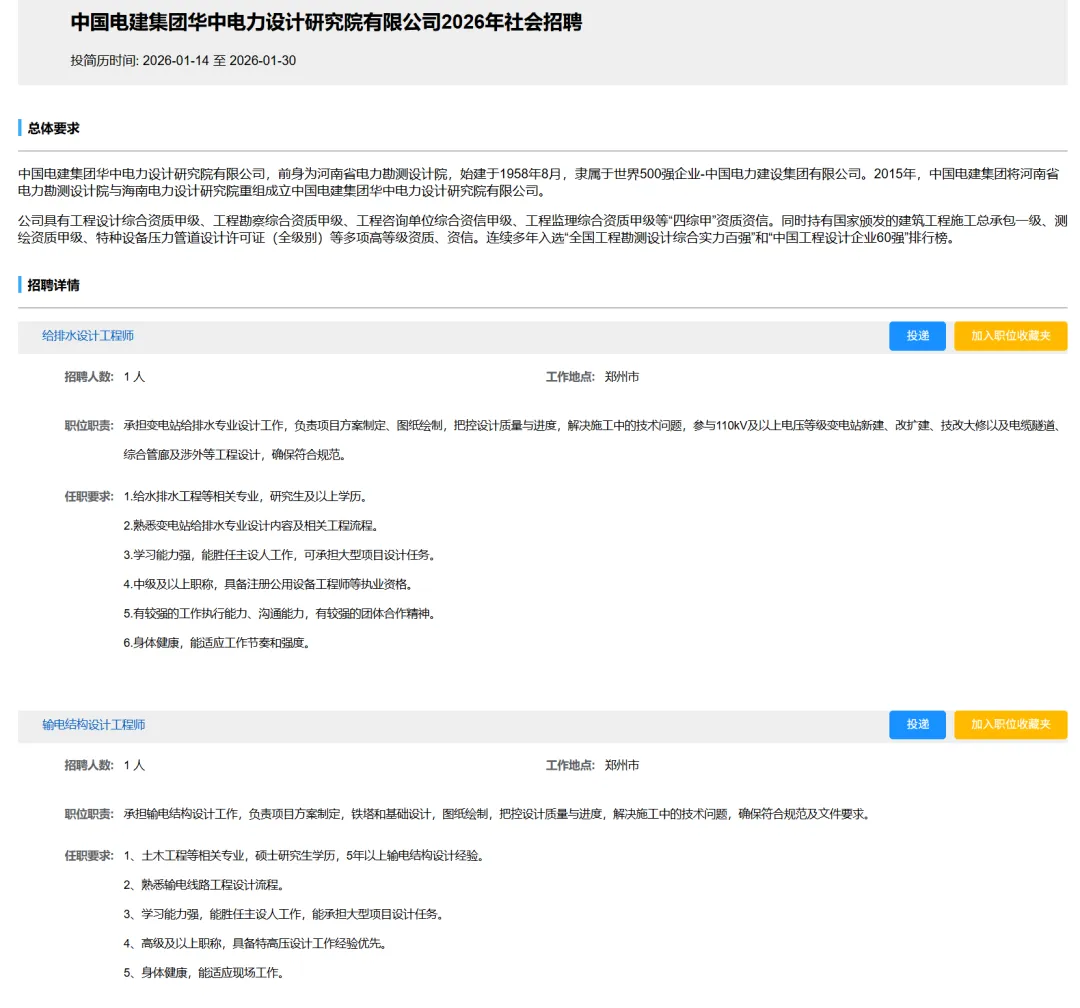Viewport: 1080px width, 1008px height.
Task: Click requirement 6.身体健康，能适应工作节奏和强度
Action: (218, 643)
